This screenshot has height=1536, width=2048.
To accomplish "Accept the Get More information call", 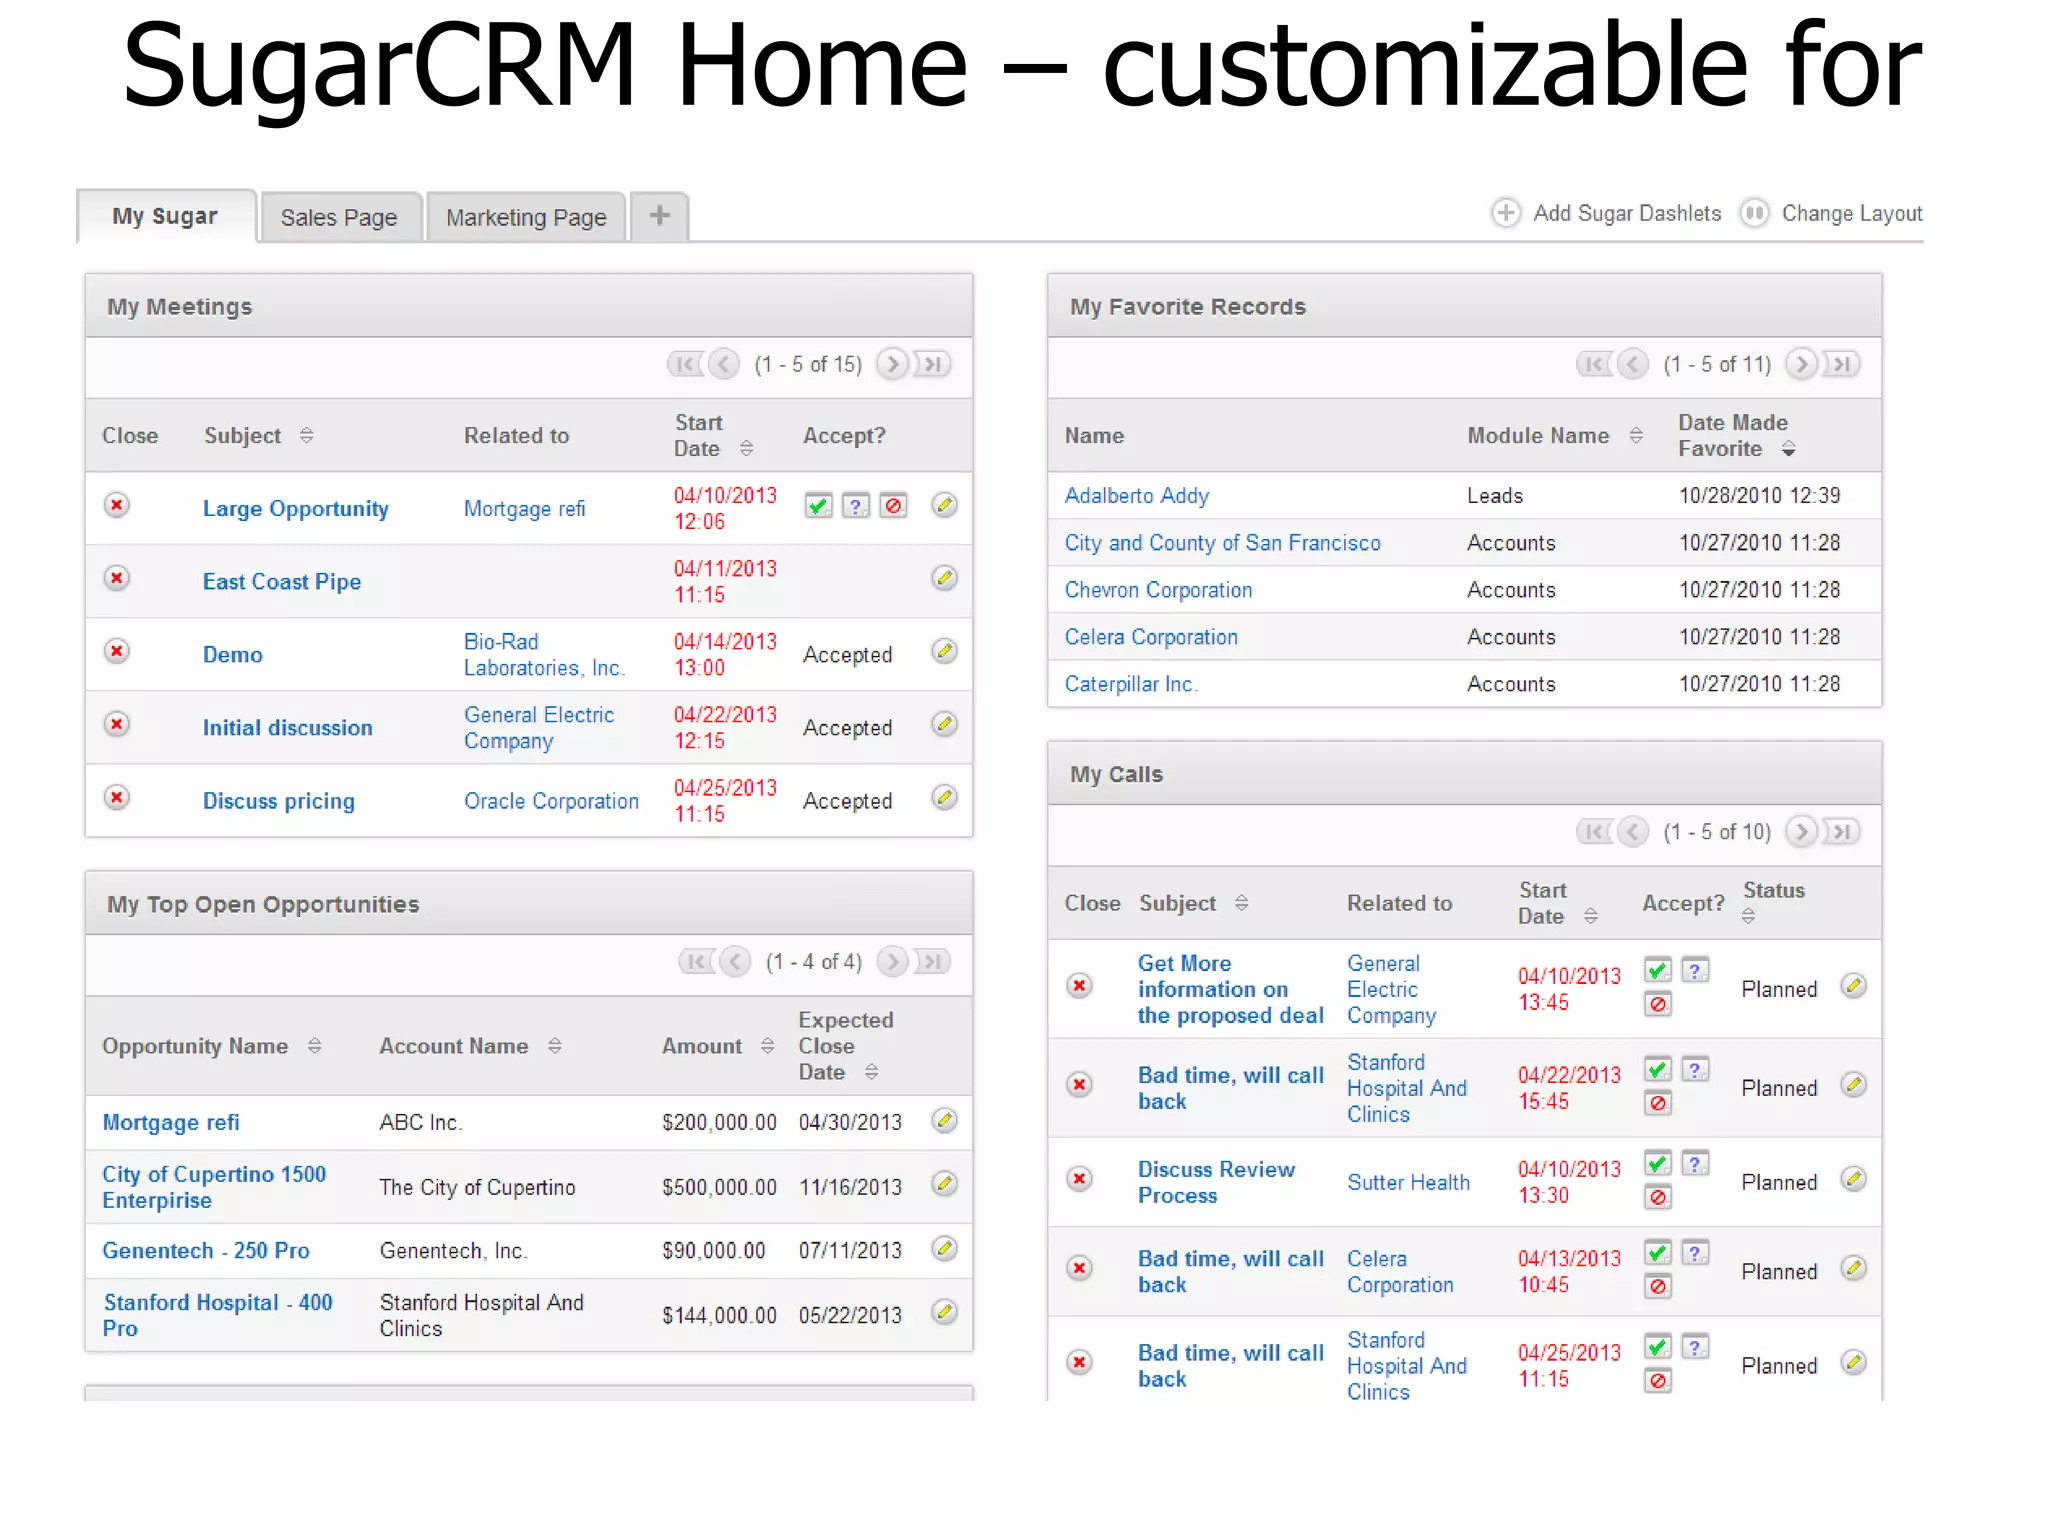I will 1658,970.
